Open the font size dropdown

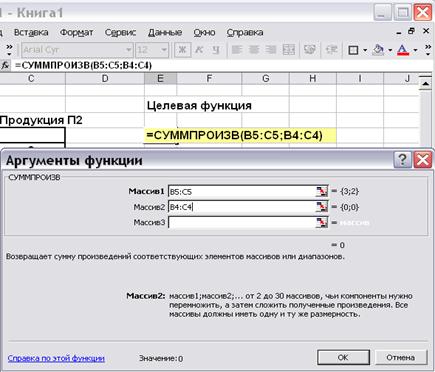(x=164, y=50)
